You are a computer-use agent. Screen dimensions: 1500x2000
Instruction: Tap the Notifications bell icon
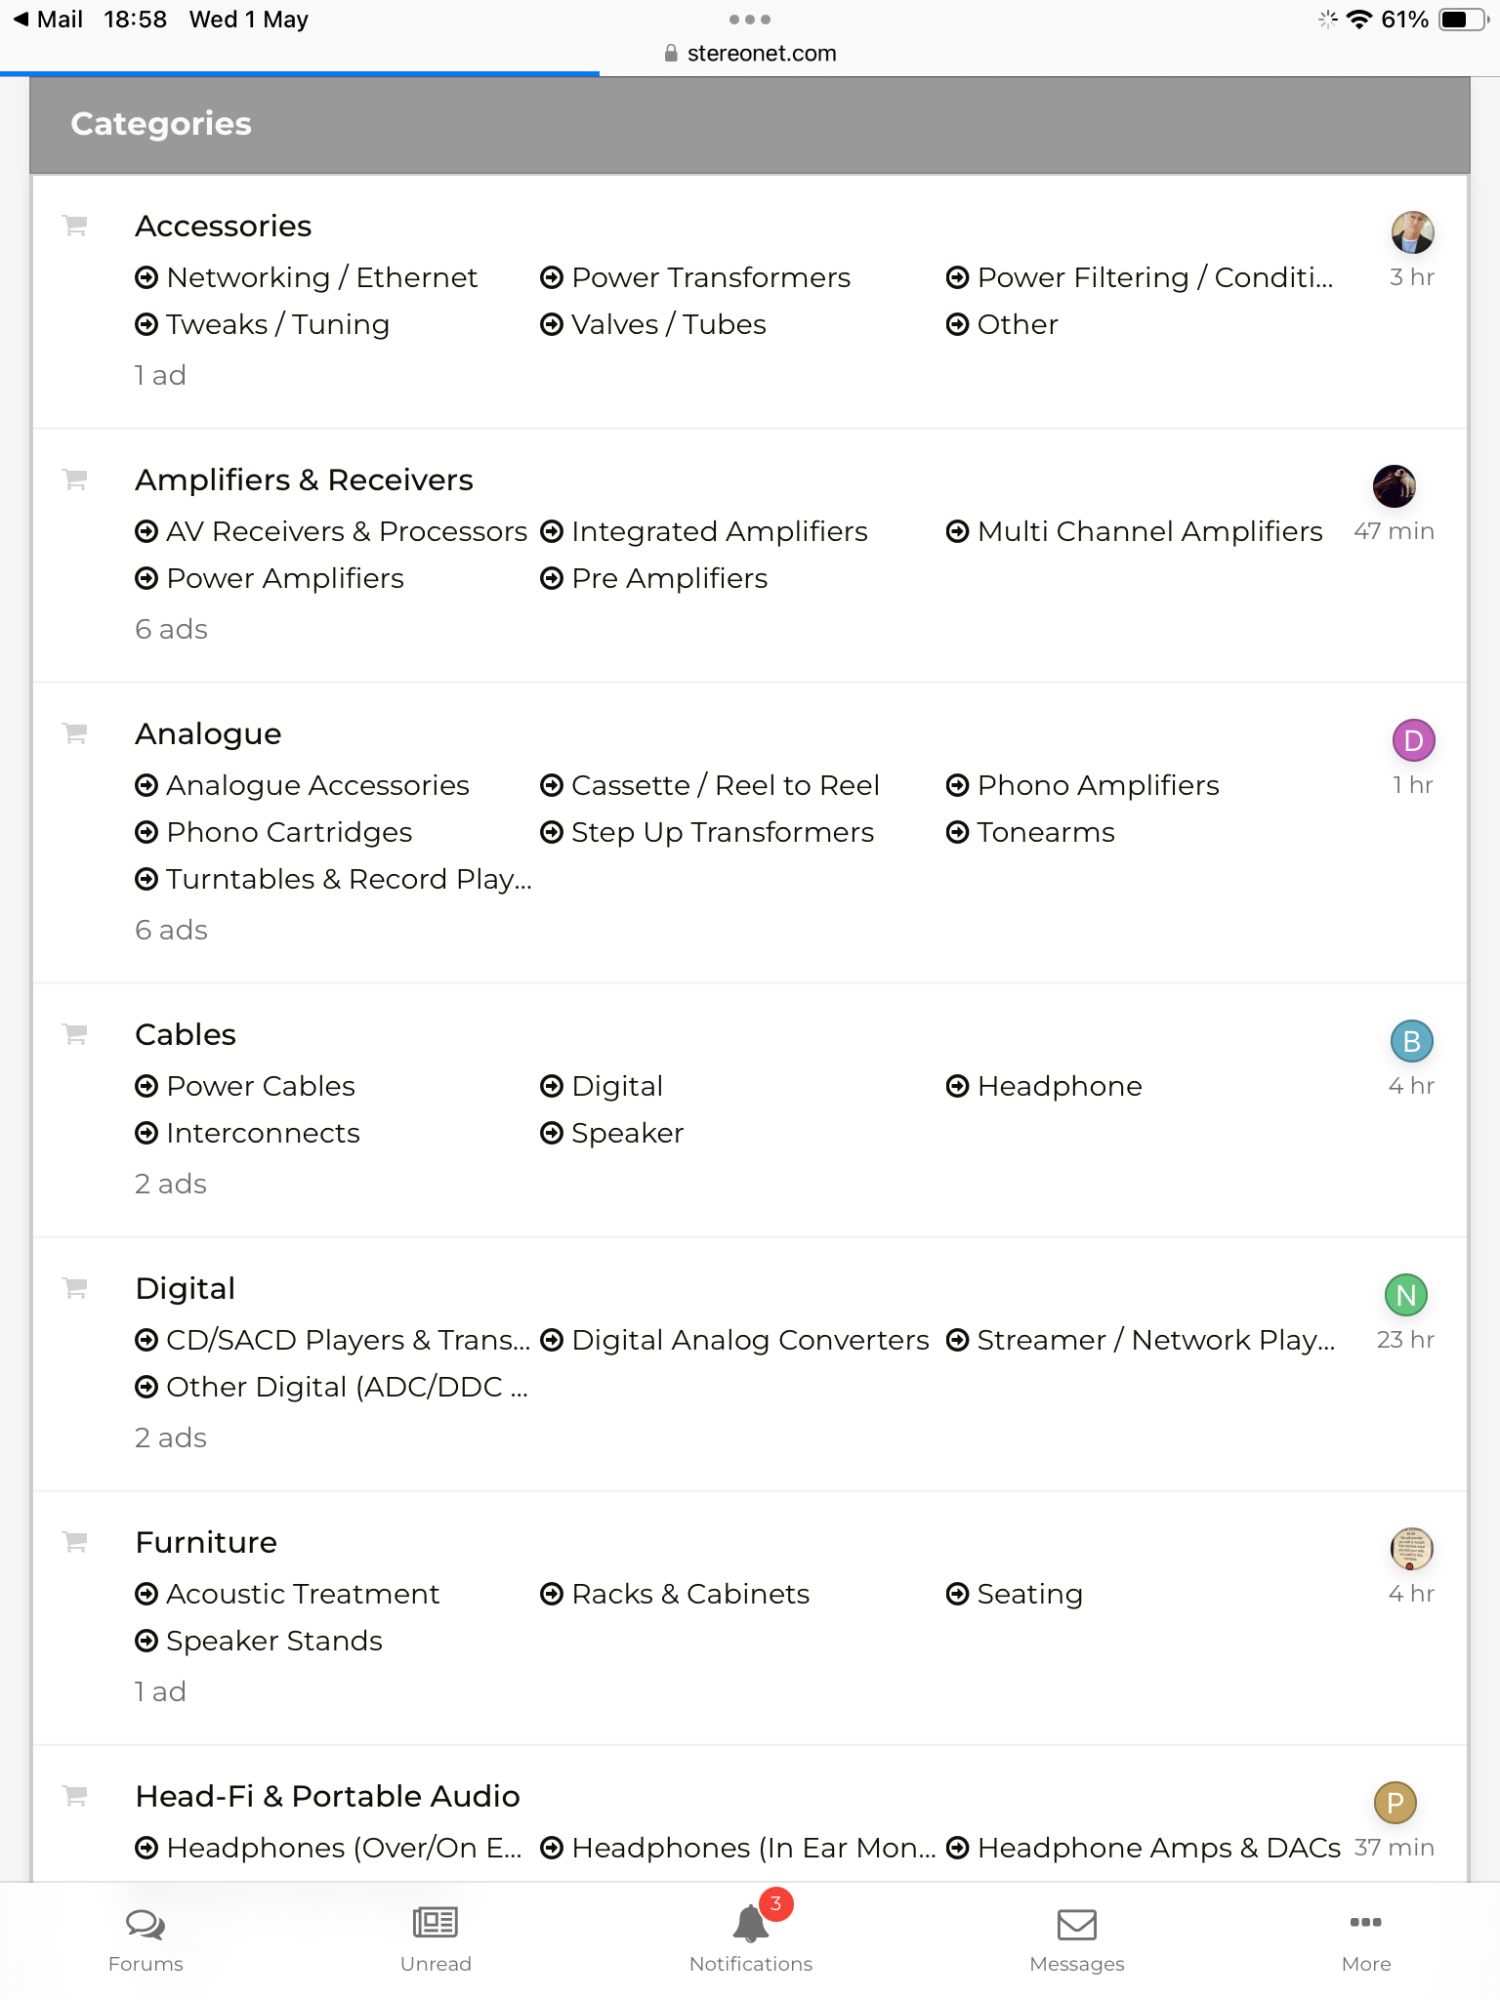pos(750,1924)
